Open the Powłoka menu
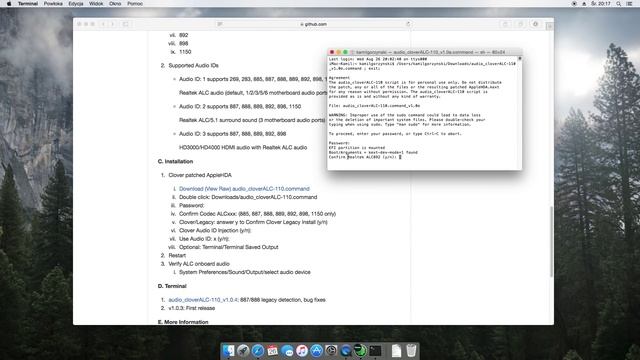Viewport: 640px width, 360px height. (x=53, y=4)
